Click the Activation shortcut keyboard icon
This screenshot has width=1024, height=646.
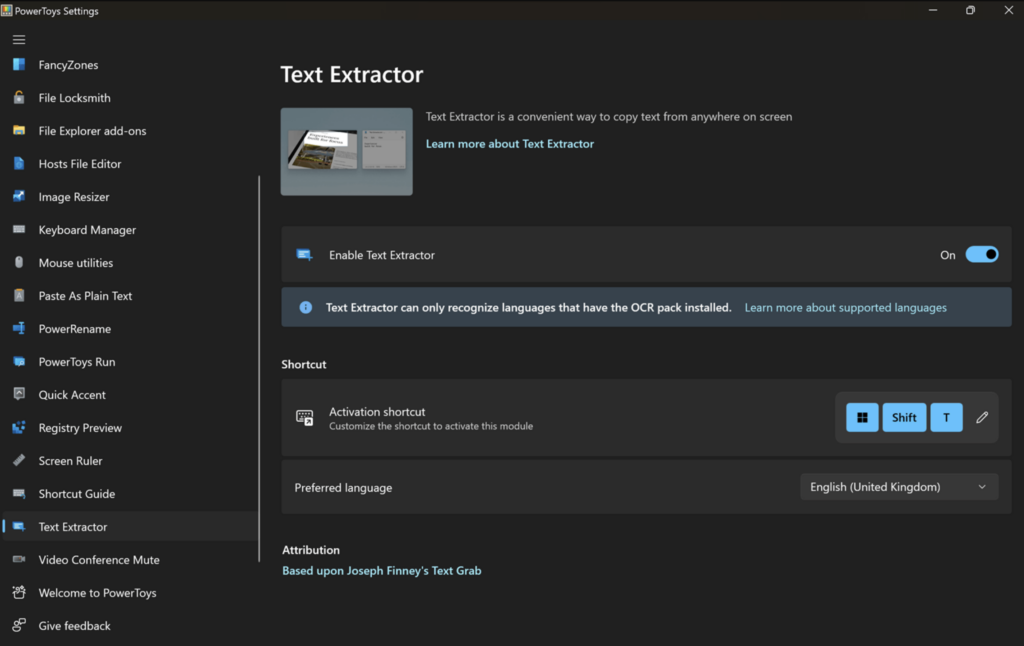click(x=304, y=417)
